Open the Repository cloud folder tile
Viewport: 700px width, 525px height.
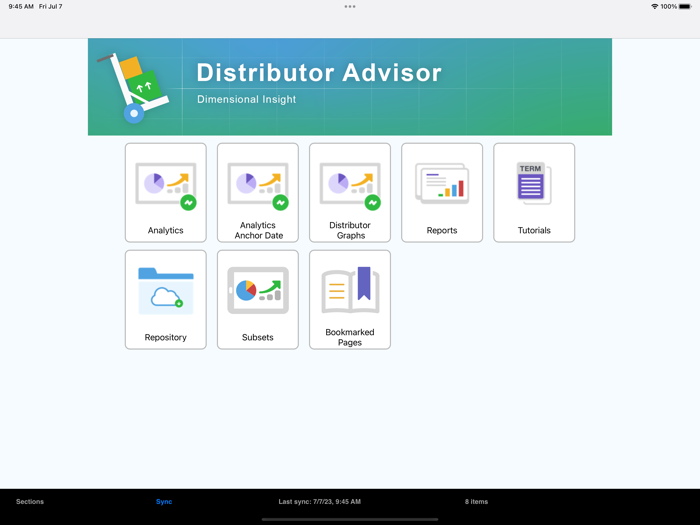[x=166, y=300]
